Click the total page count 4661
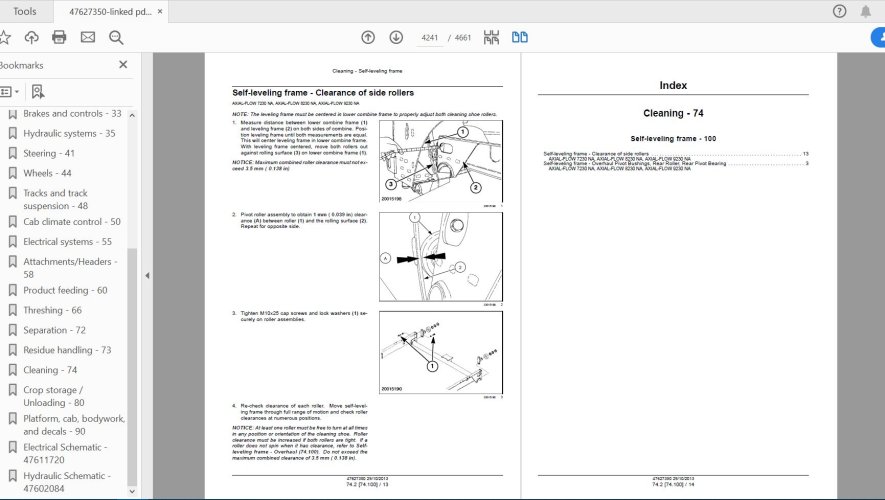This screenshot has height=500, width=885. 462,38
